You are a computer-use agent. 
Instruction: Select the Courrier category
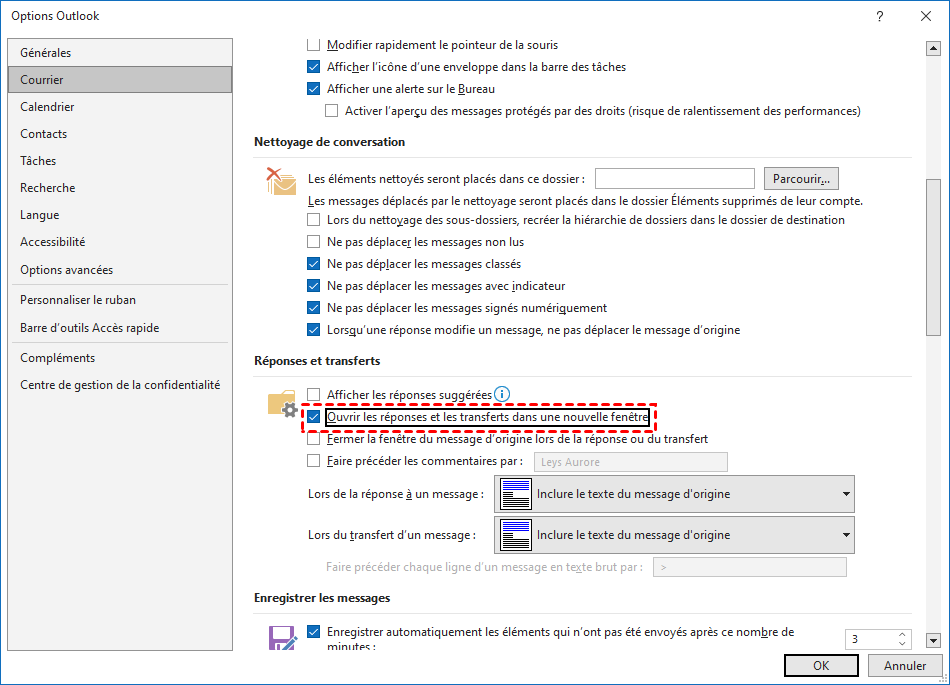click(120, 79)
